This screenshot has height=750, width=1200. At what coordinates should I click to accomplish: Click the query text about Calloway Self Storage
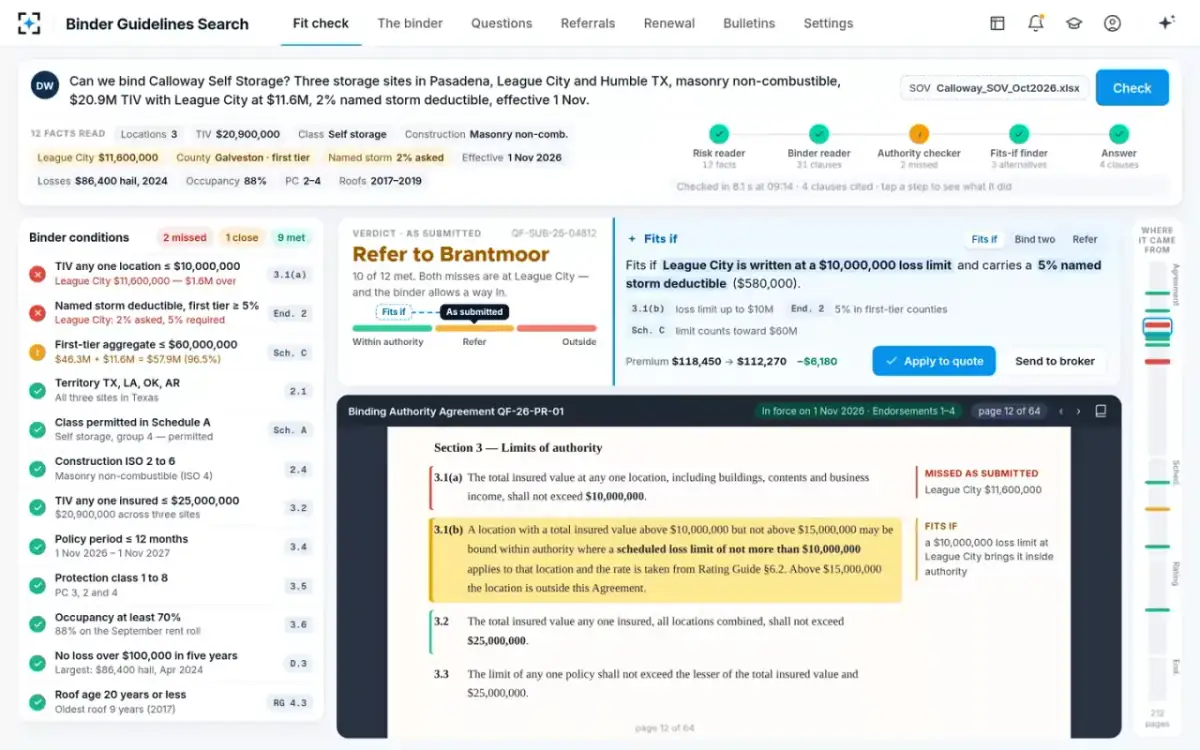click(455, 90)
